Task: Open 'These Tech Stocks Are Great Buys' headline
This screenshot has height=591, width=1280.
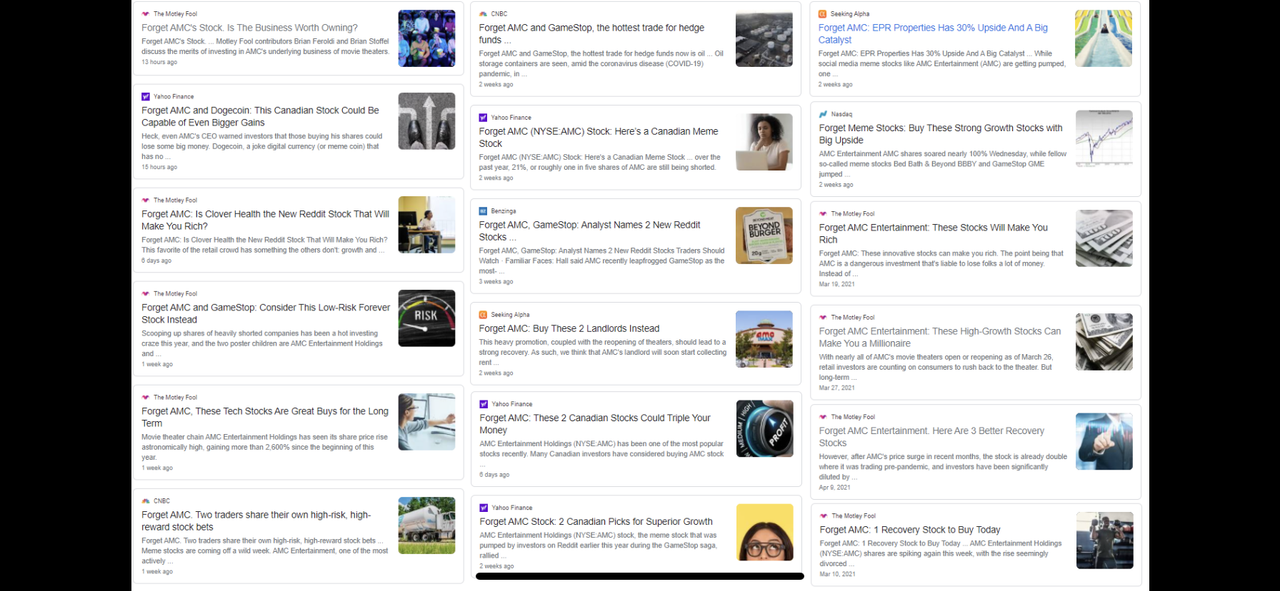Action: click(265, 417)
